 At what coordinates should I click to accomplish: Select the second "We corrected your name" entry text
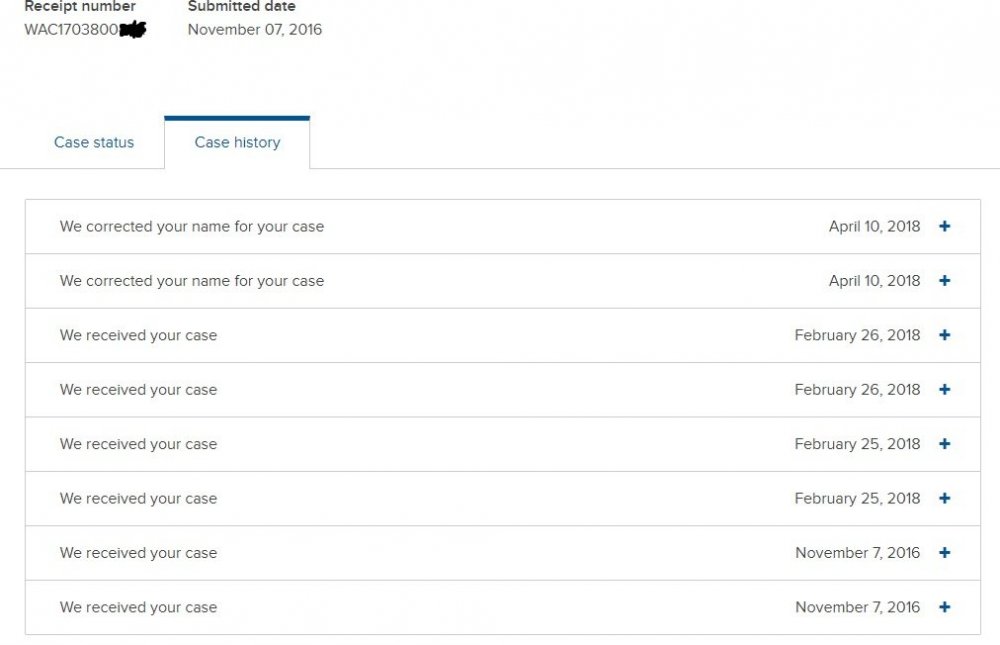[192, 281]
